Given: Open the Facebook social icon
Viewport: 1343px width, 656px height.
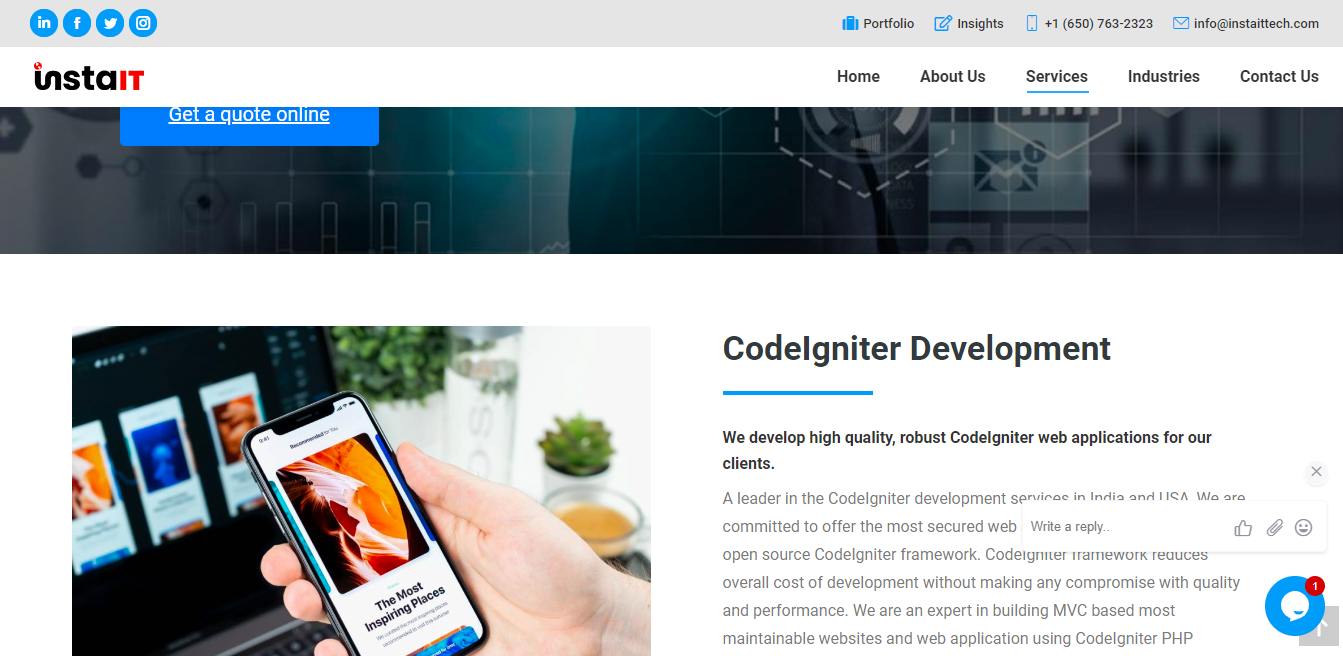Looking at the screenshot, I should point(77,23).
